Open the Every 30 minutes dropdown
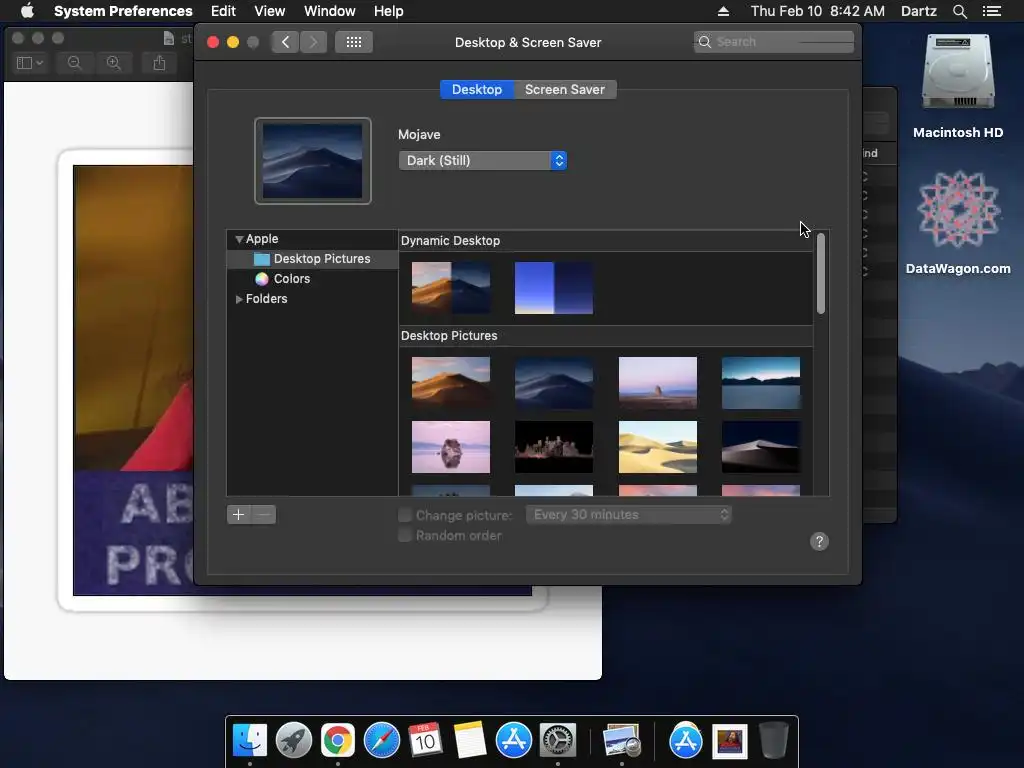The image size is (1024, 768). point(629,515)
